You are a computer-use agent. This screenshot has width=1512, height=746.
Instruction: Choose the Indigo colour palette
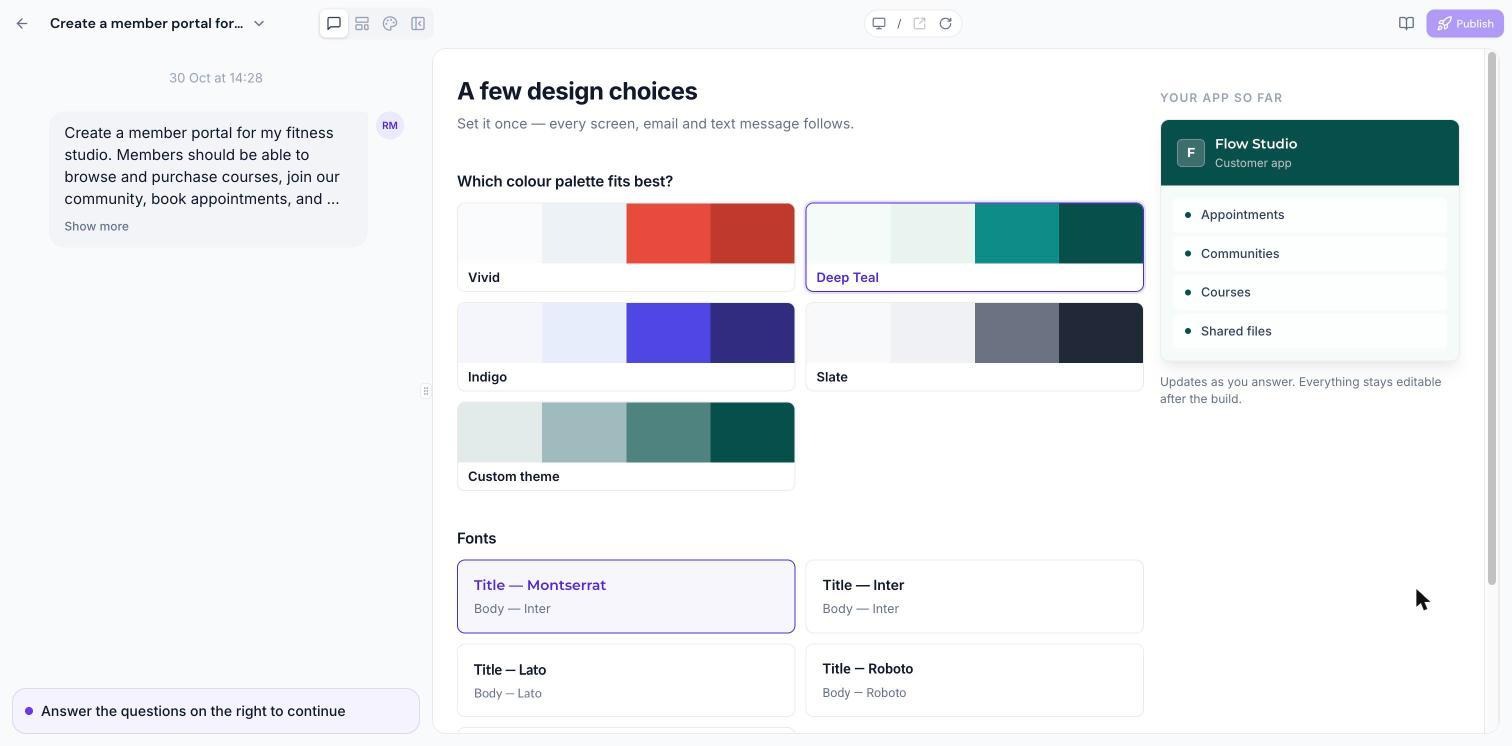626,346
